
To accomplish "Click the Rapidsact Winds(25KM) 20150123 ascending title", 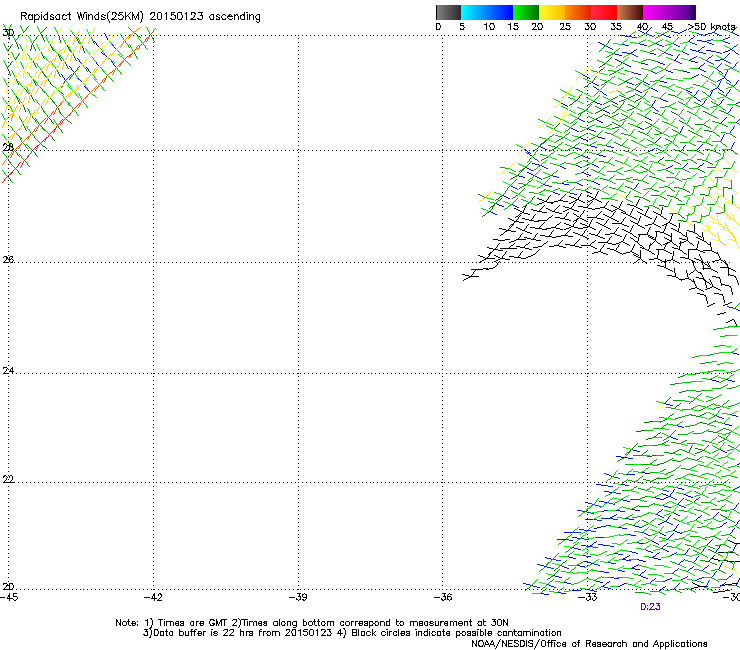I will pos(140,17).
